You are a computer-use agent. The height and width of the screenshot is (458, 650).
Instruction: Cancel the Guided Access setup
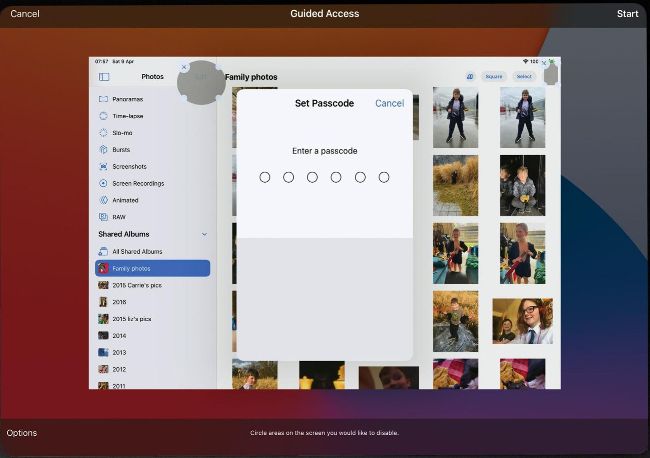point(25,14)
